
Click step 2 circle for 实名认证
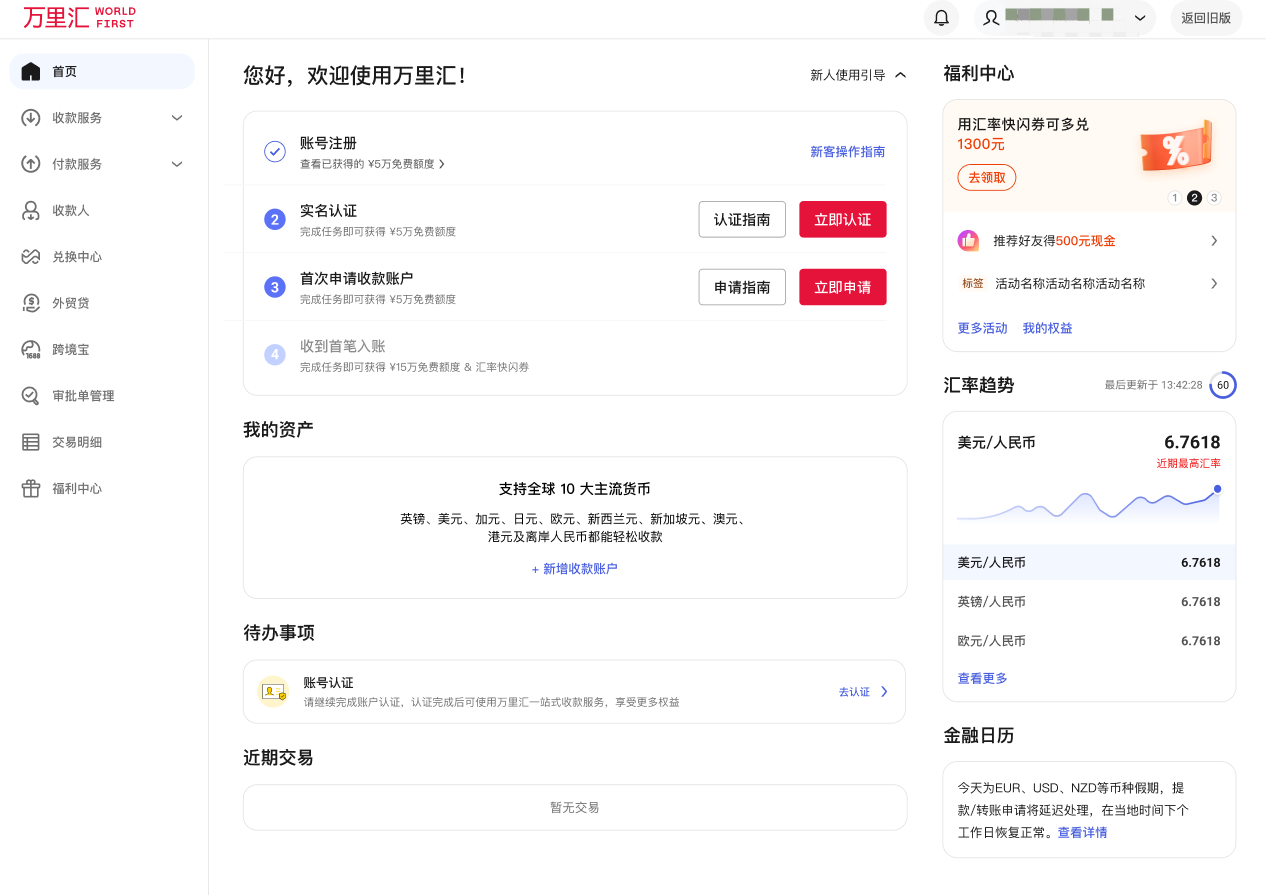tap(275, 219)
